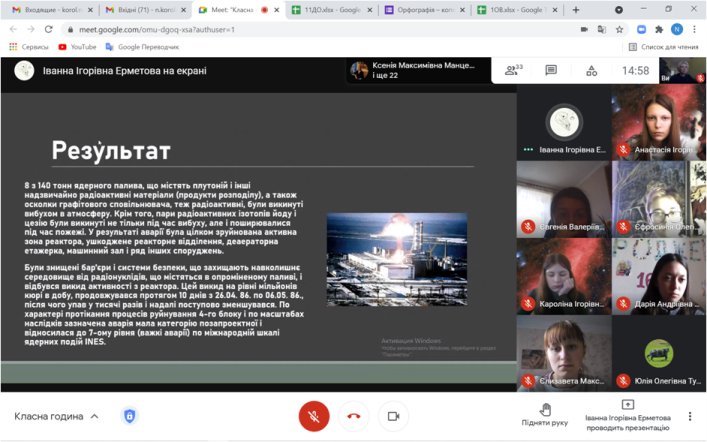Hang up the Meet call

pyautogui.click(x=353, y=416)
